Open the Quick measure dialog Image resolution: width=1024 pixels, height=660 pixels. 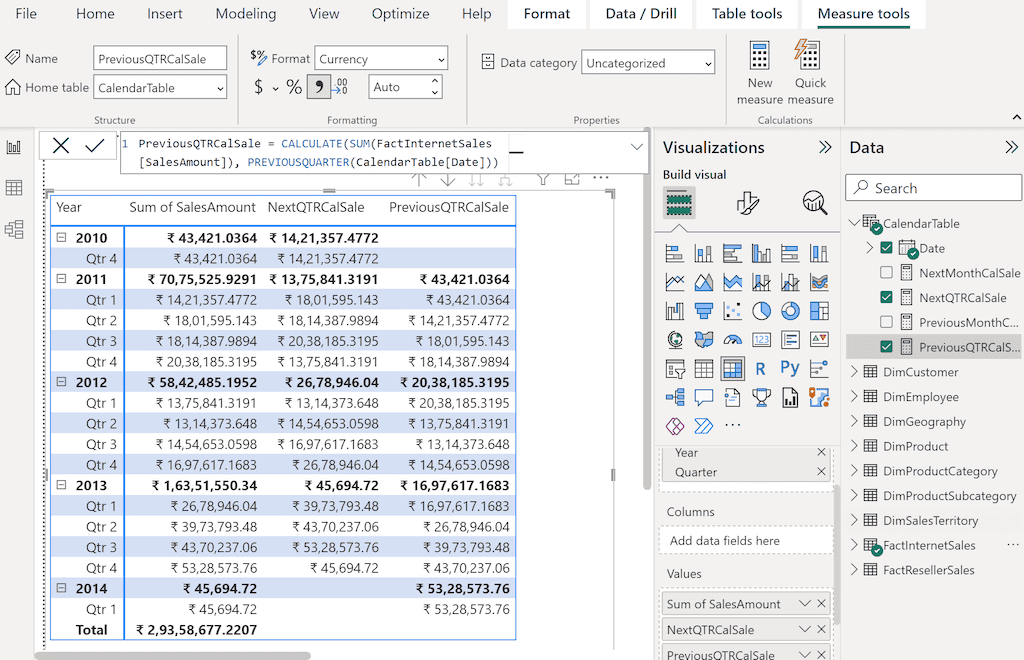tap(810, 70)
